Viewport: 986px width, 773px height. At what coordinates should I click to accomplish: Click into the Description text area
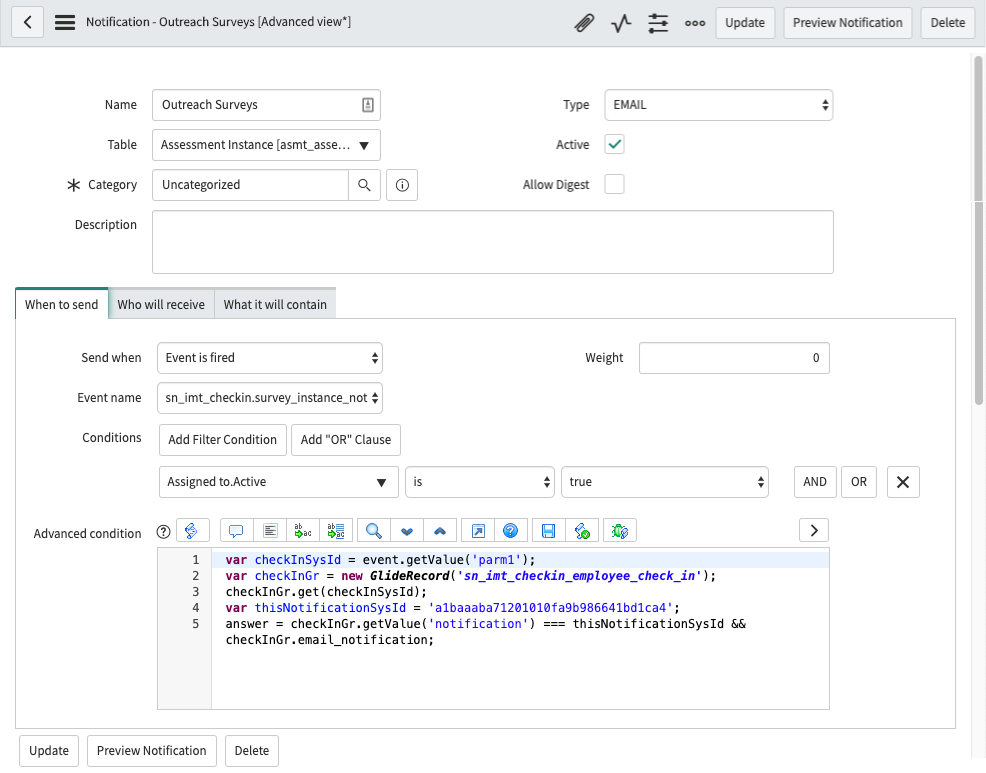(x=492, y=242)
